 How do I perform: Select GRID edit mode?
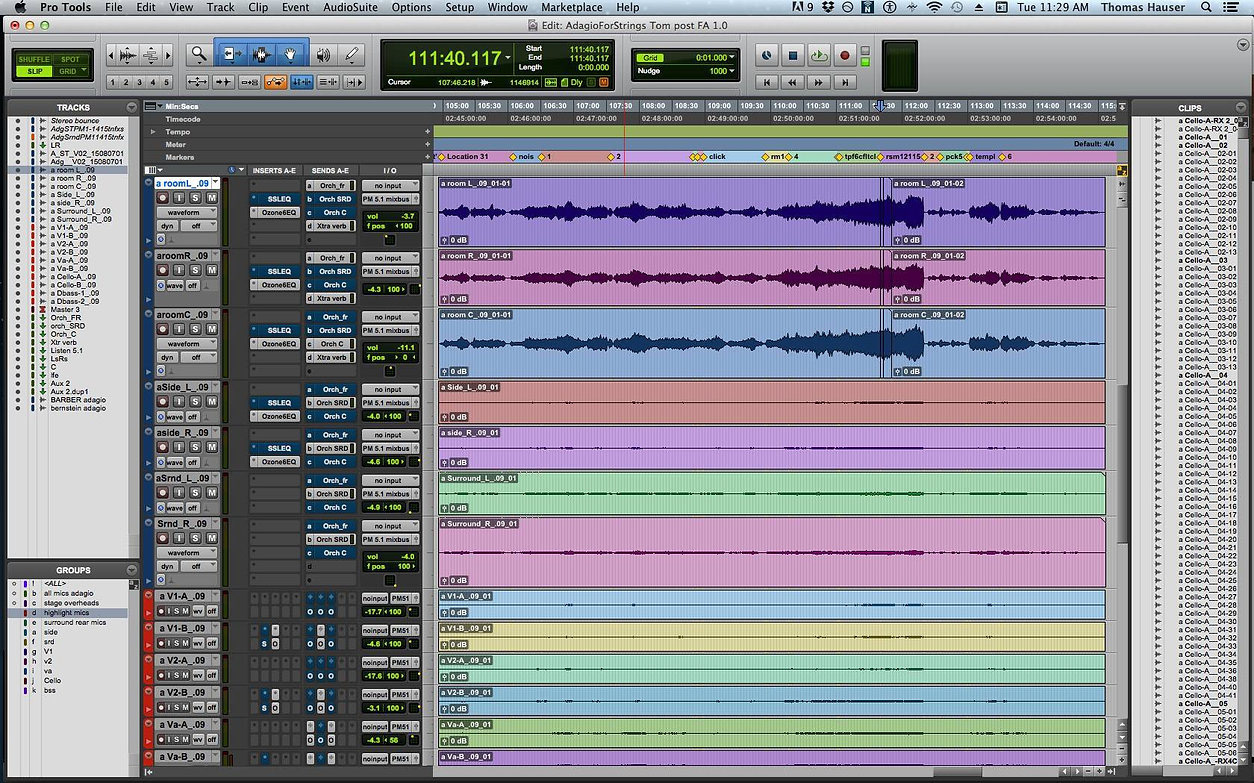point(69,71)
